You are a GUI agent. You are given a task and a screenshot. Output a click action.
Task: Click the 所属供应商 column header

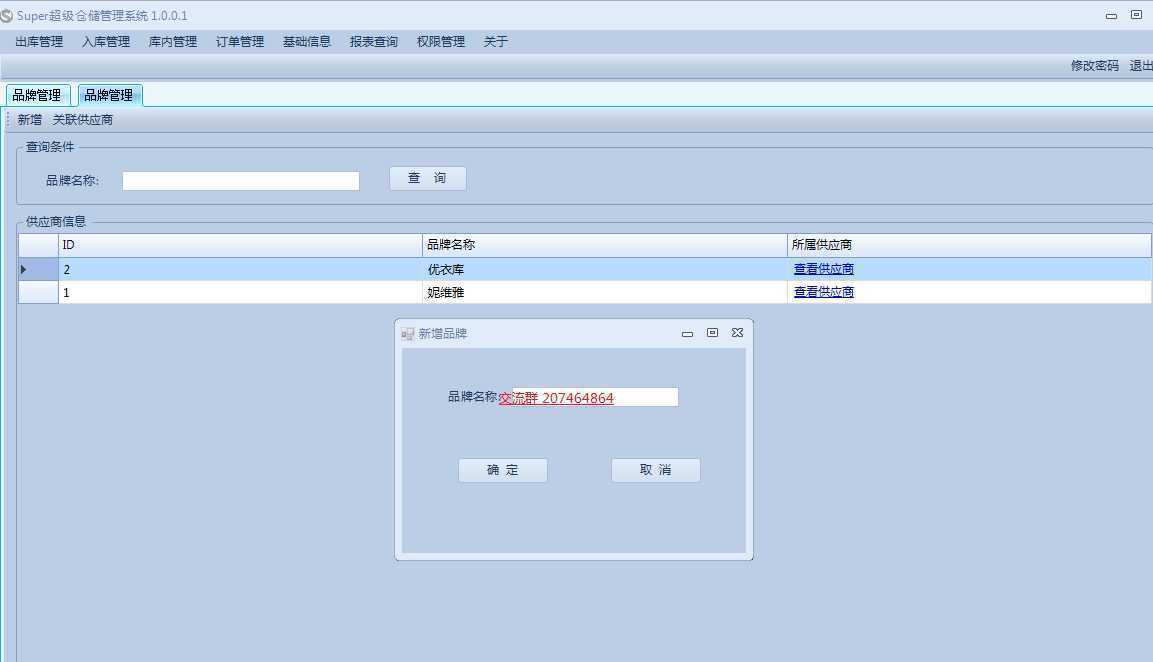[x=969, y=245]
